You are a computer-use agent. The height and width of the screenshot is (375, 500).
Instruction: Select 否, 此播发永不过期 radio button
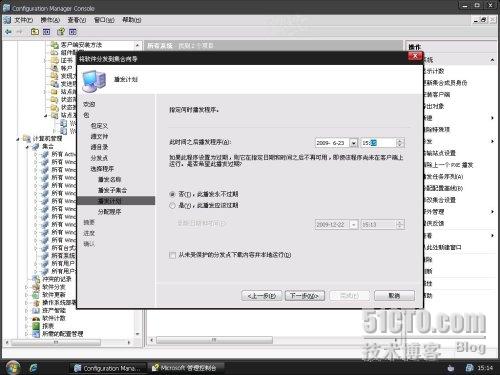(172, 194)
